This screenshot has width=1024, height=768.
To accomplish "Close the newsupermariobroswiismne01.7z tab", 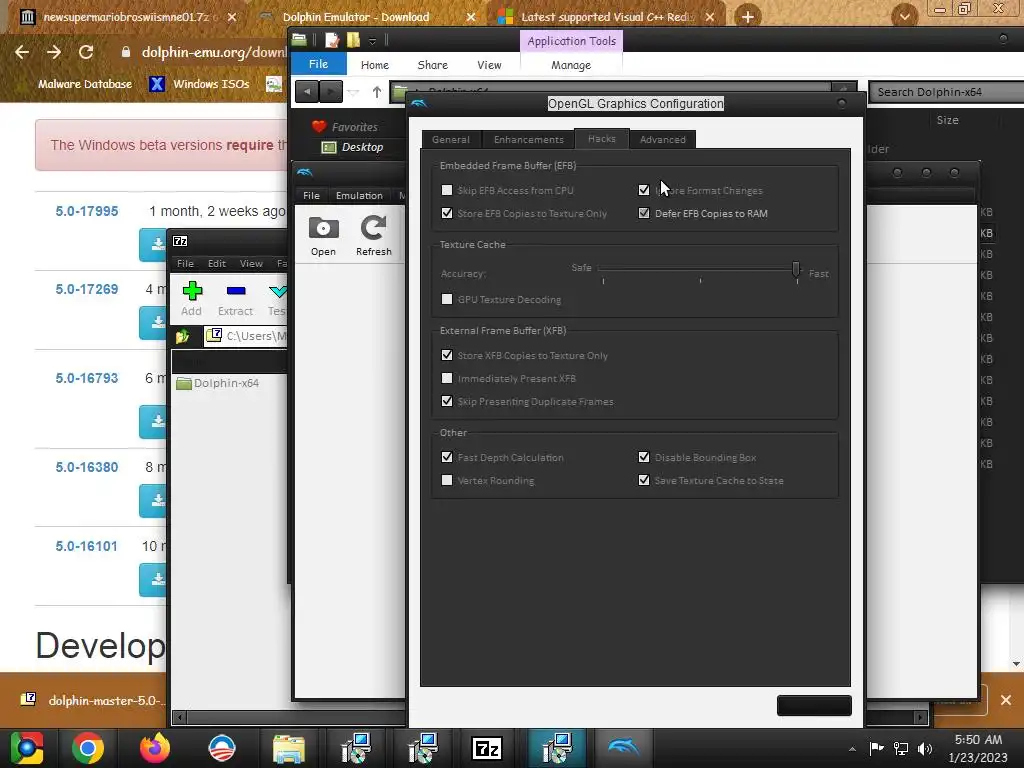I will (232, 17).
